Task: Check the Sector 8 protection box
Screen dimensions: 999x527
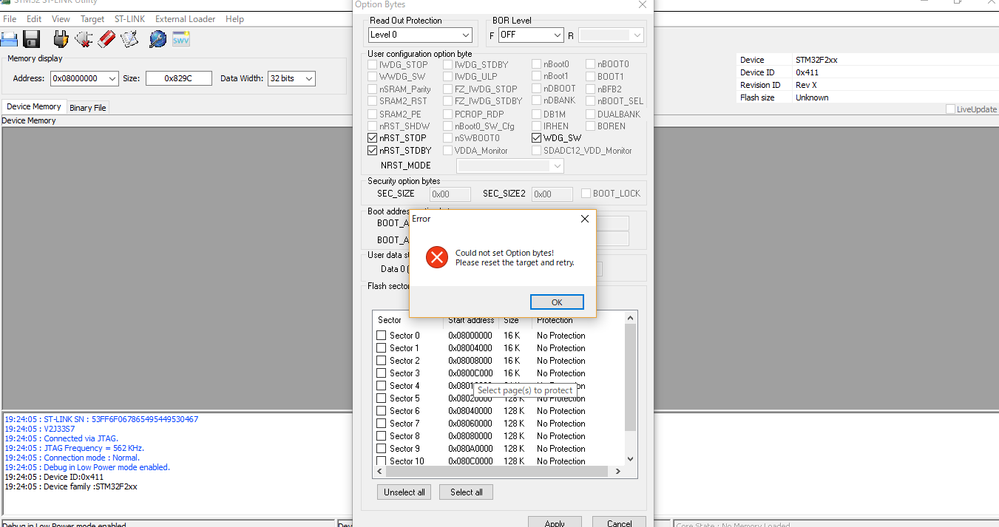Action: click(x=381, y=436)
